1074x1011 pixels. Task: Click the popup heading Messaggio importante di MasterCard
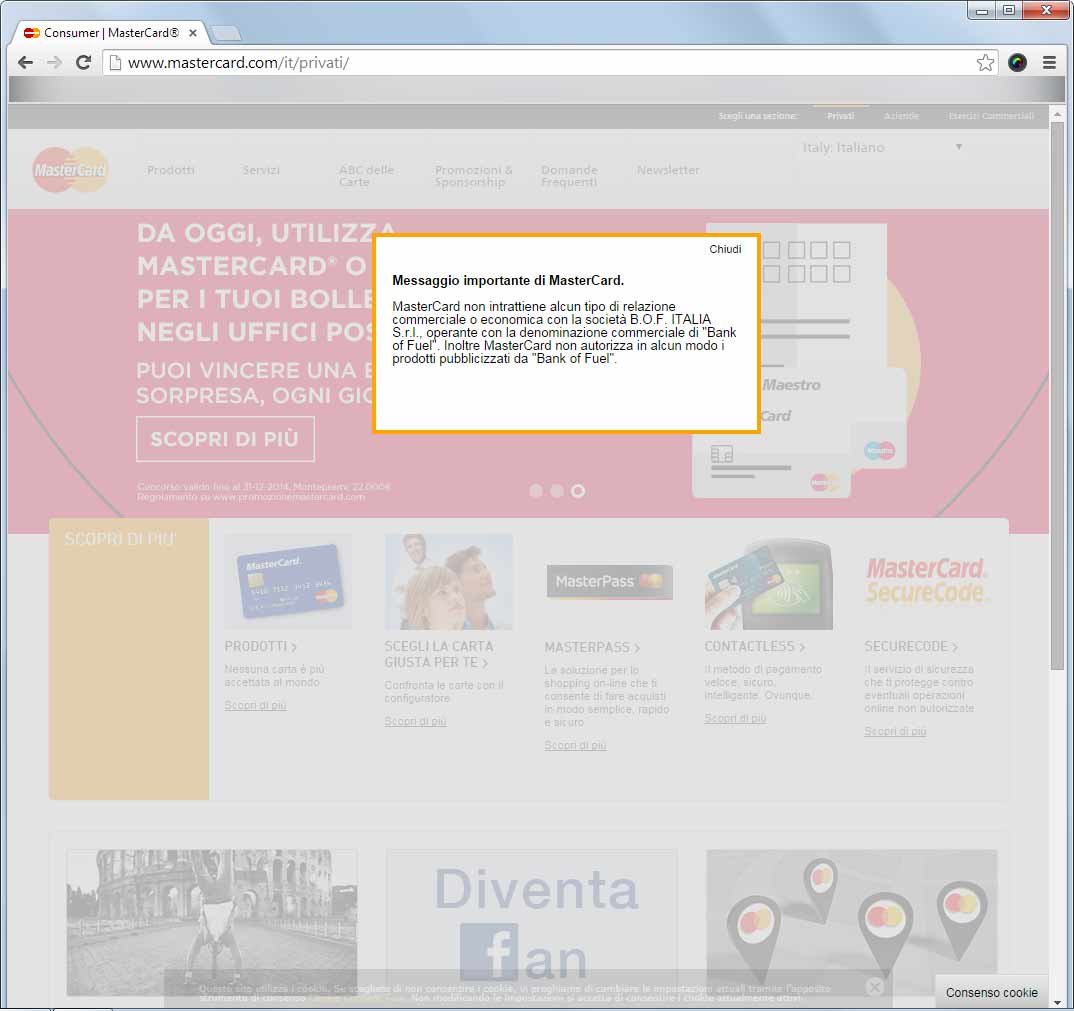(508, 280)
